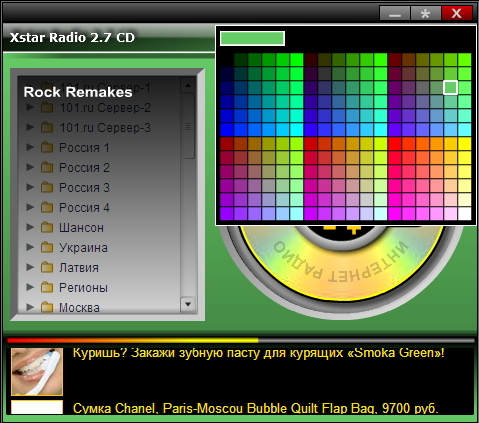
Task: Pick the pure yellow palette swatch
Action: coord(465,144)
